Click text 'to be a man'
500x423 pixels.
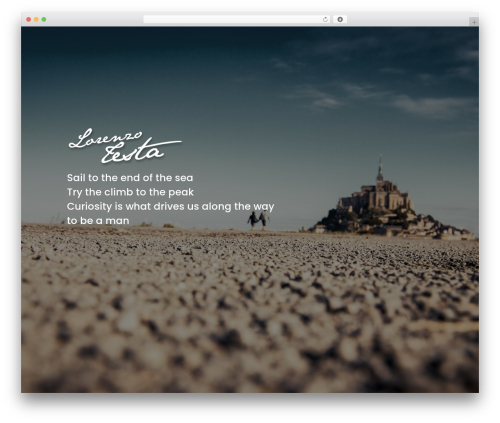click(98, 221)
